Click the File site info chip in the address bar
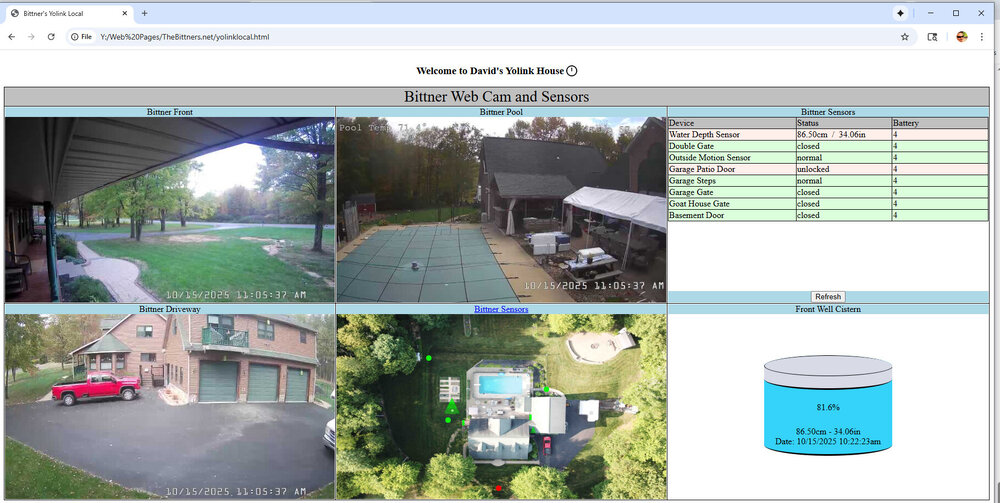This screenshot has height=503, width=1000. pyautogui.click(x=82, y=37)
